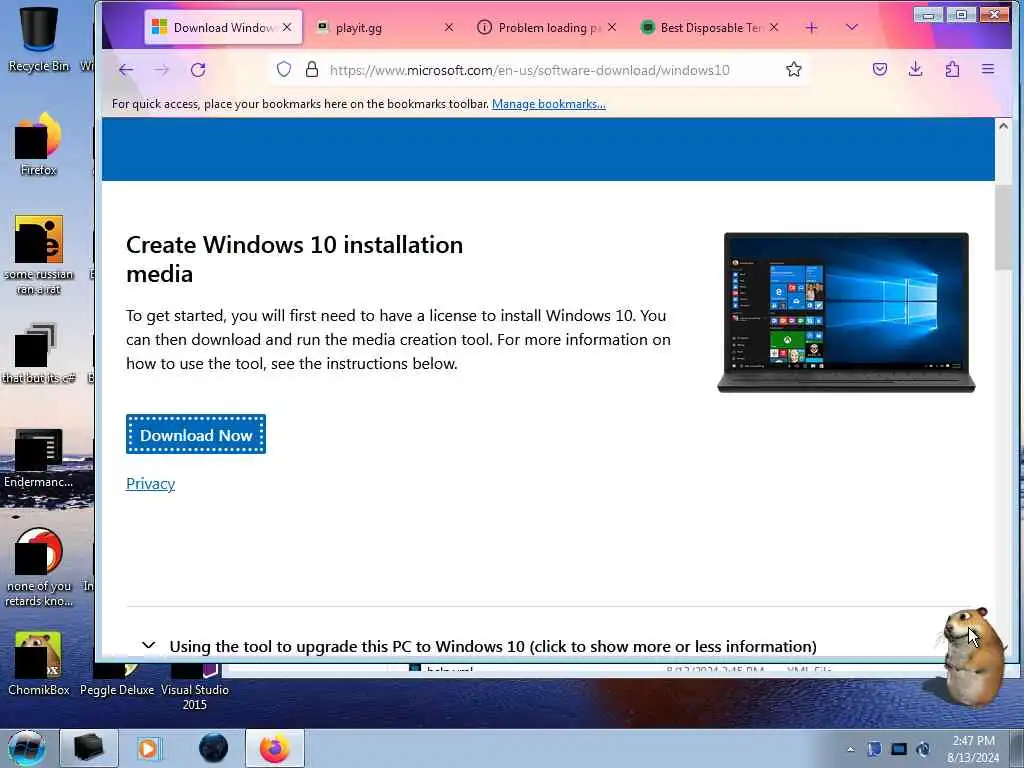The width and height of the screenshot is (1024, 768).
Task: Select the Firefox desktop shortcut
Action: click(39, 144)
